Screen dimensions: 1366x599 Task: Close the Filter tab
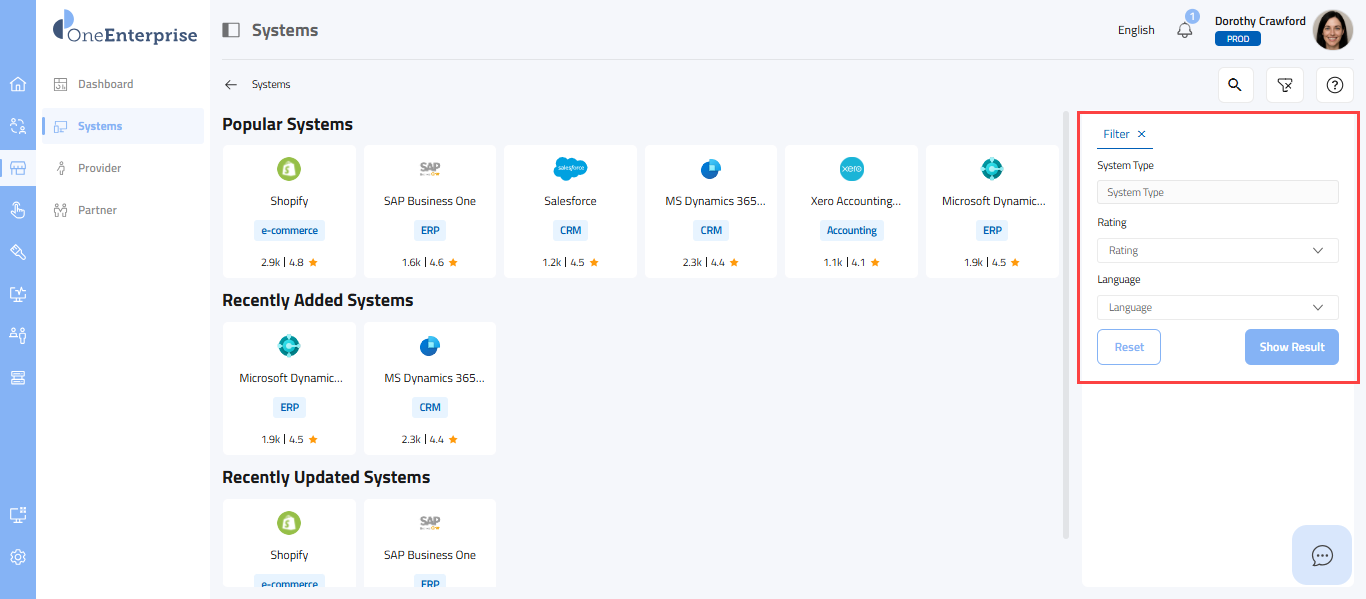pos(1142,134)
